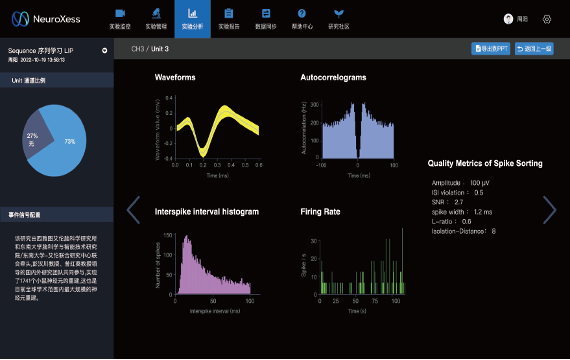The height and width of the screenshot is (360, 570).
Task: Click the NeuroXess logo
Action: click(x=46, y=19)
